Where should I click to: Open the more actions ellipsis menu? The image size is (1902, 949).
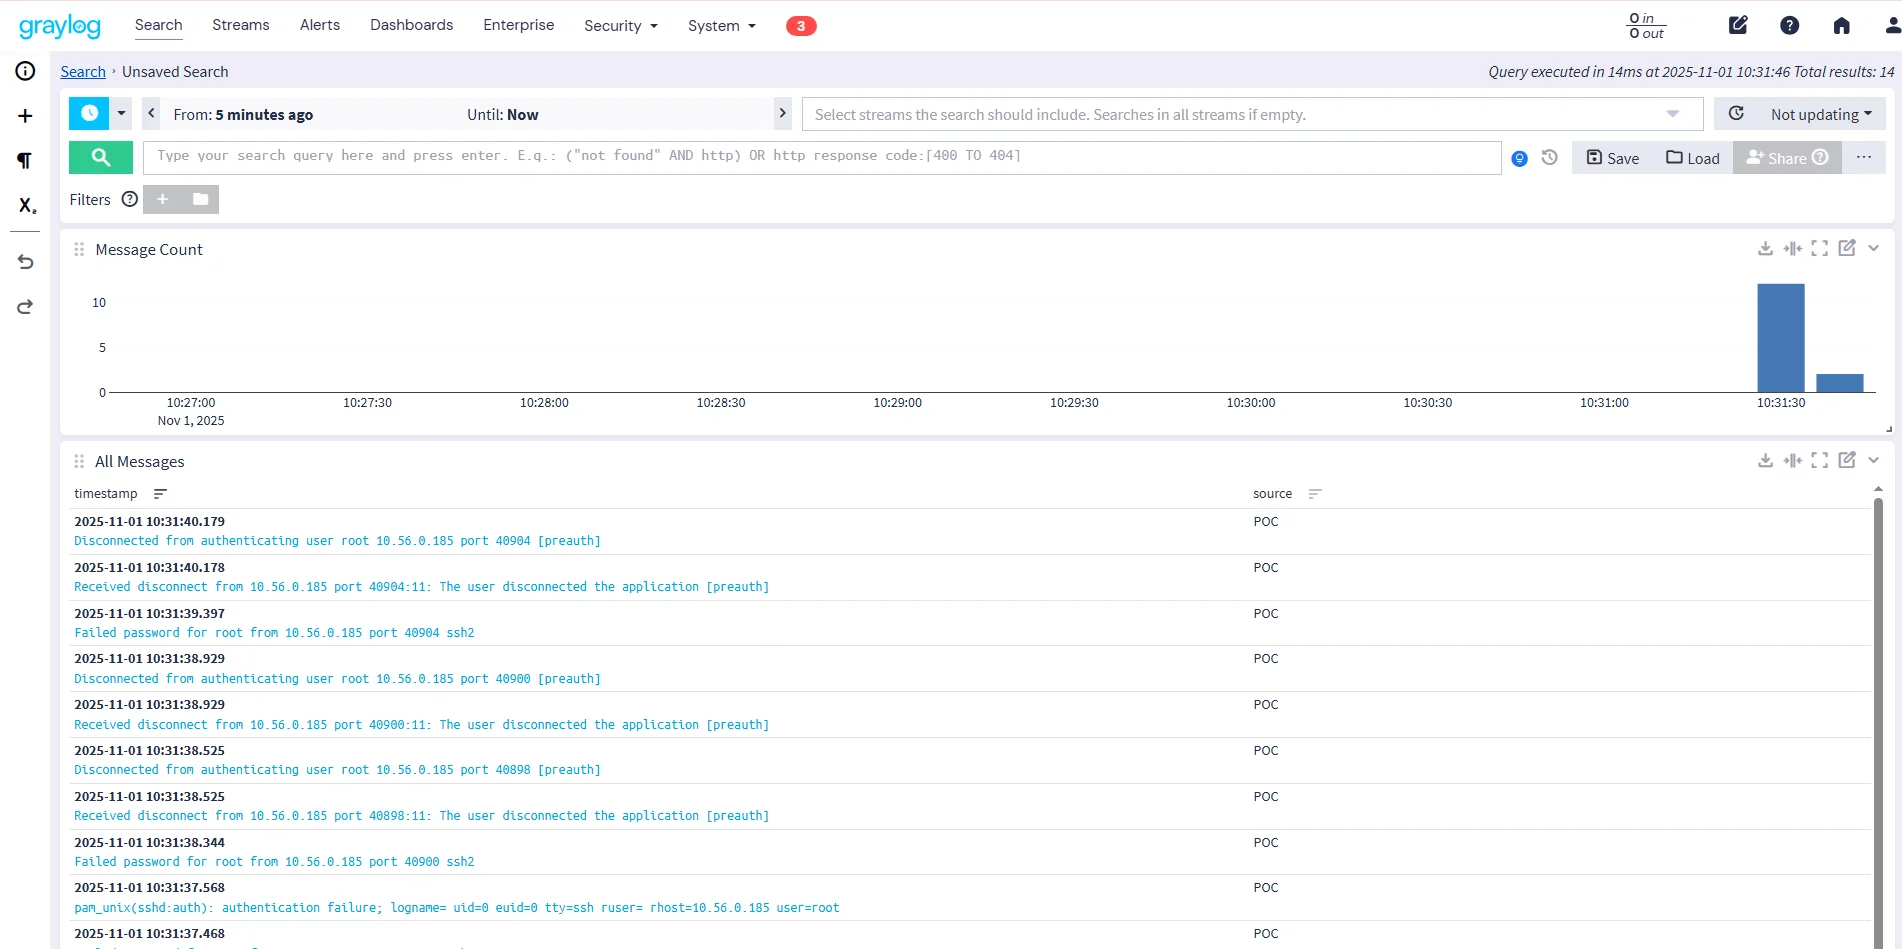[1864, 157]
